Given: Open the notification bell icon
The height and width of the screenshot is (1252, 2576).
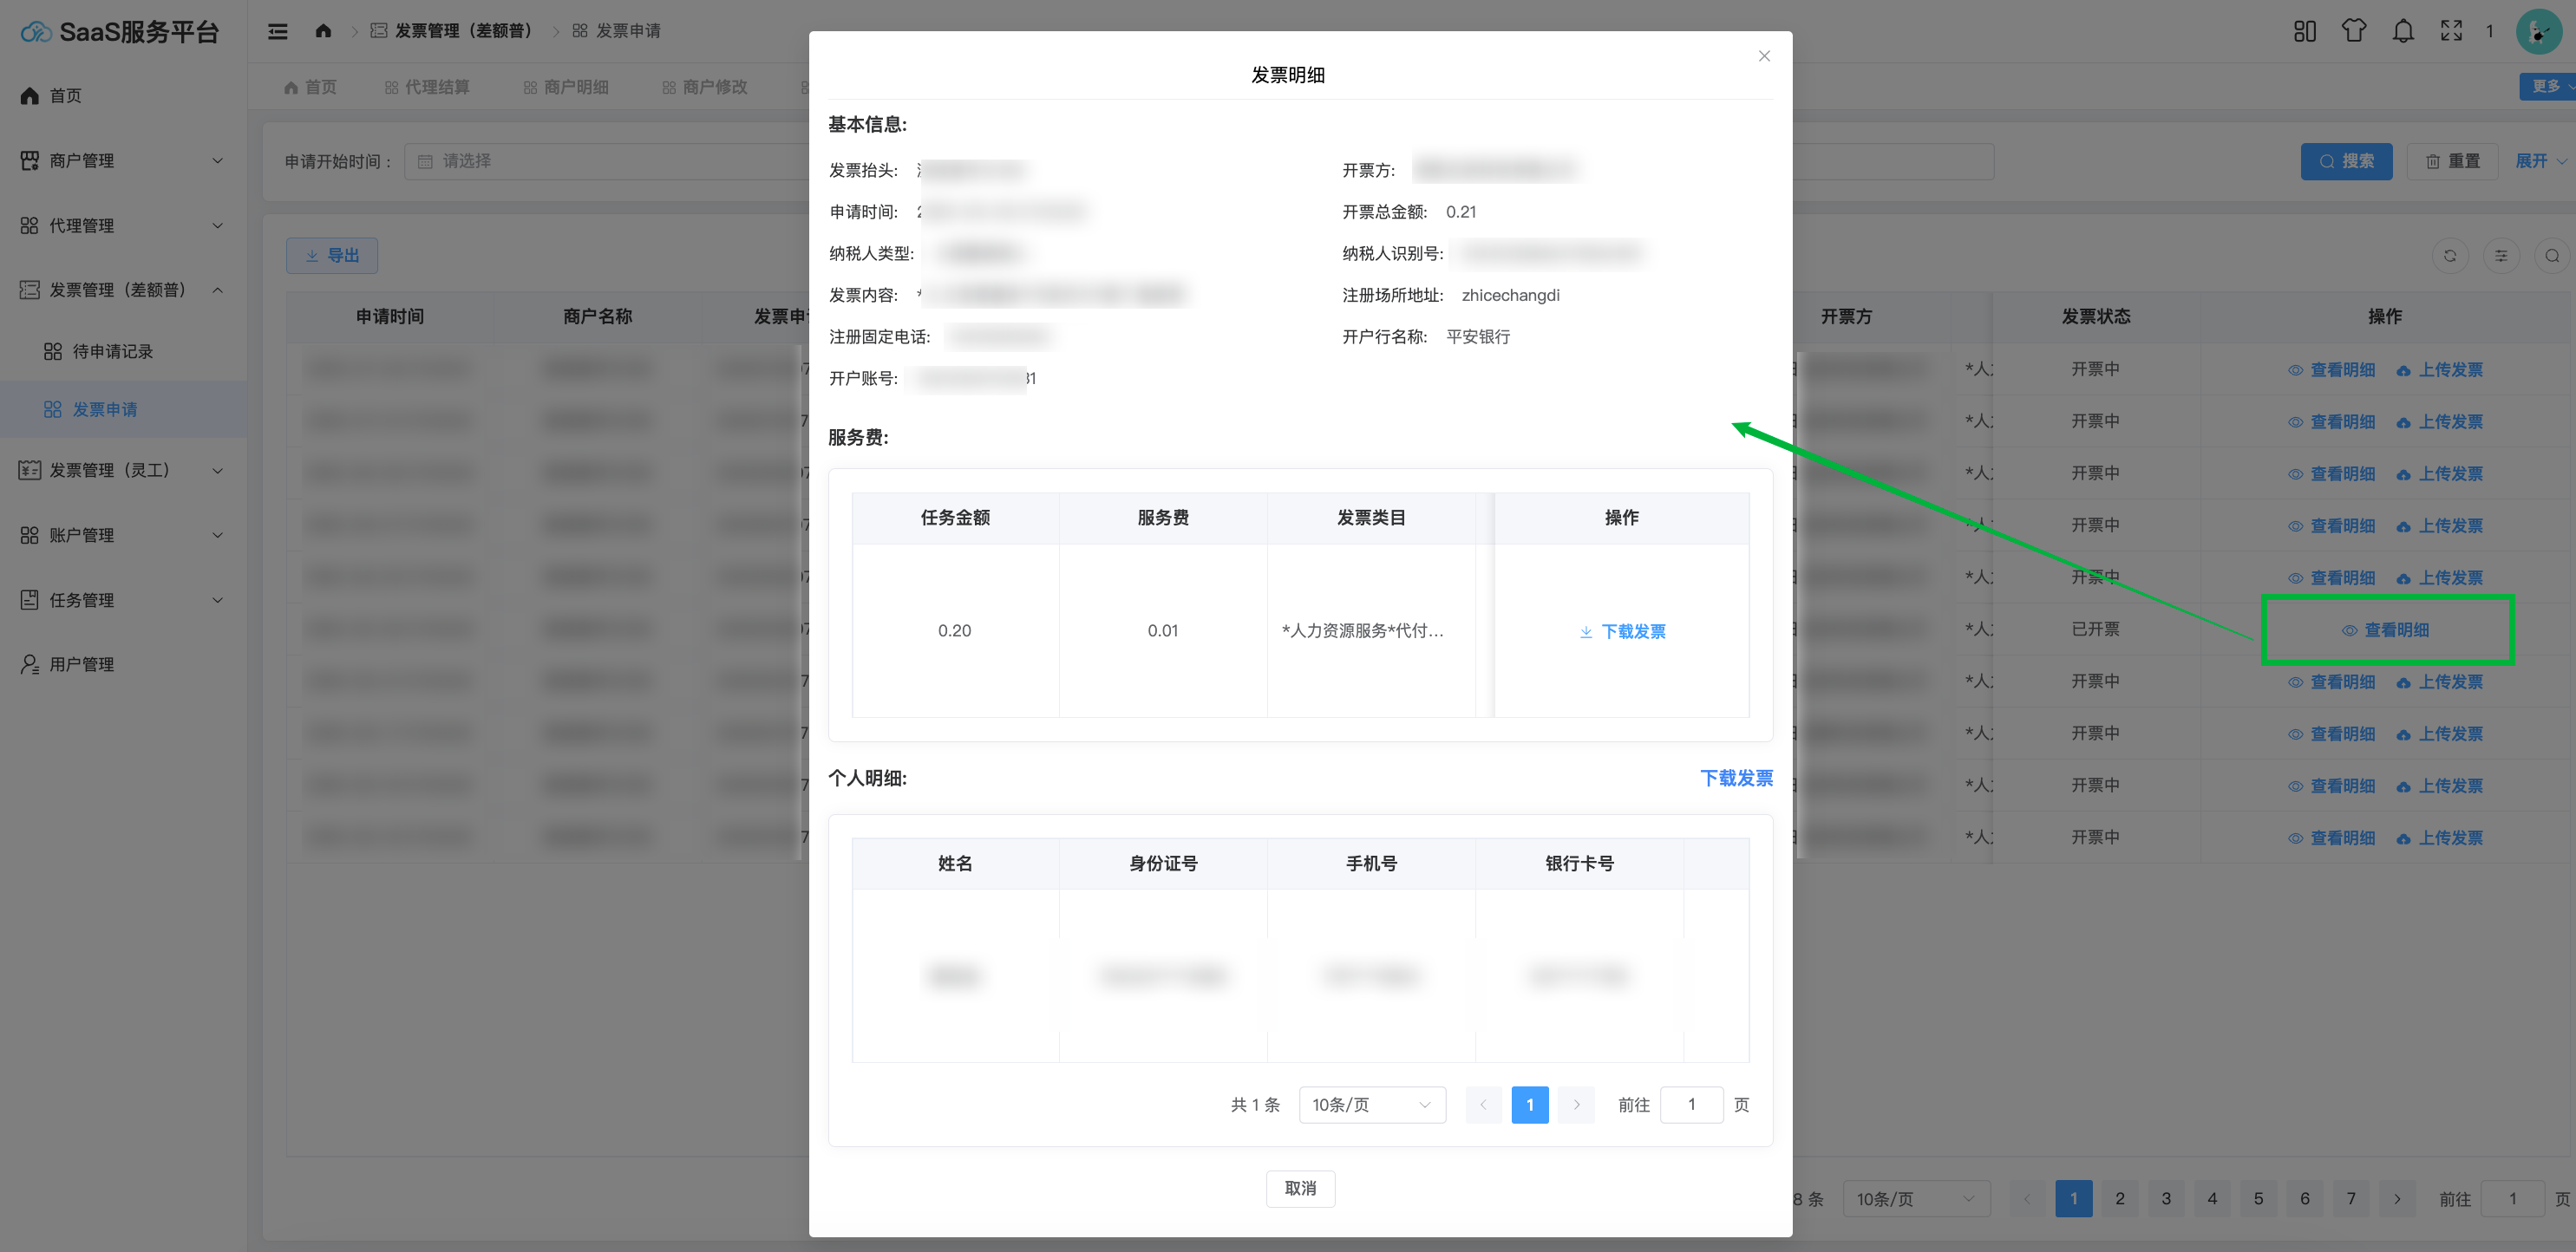Looking at the screenshot, I should click(2402, 31).
